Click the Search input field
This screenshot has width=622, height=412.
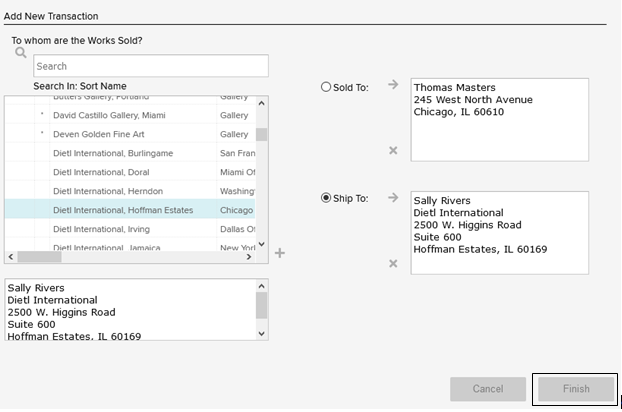(x=150, y=66)
